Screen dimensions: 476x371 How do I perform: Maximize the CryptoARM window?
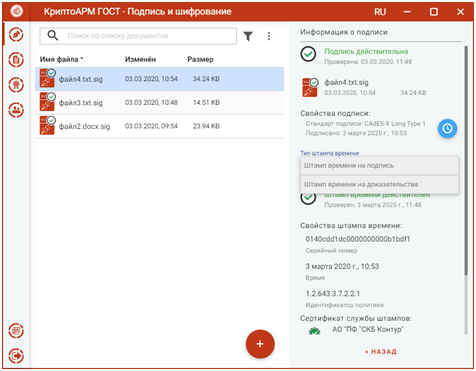[x=434, y=12]
